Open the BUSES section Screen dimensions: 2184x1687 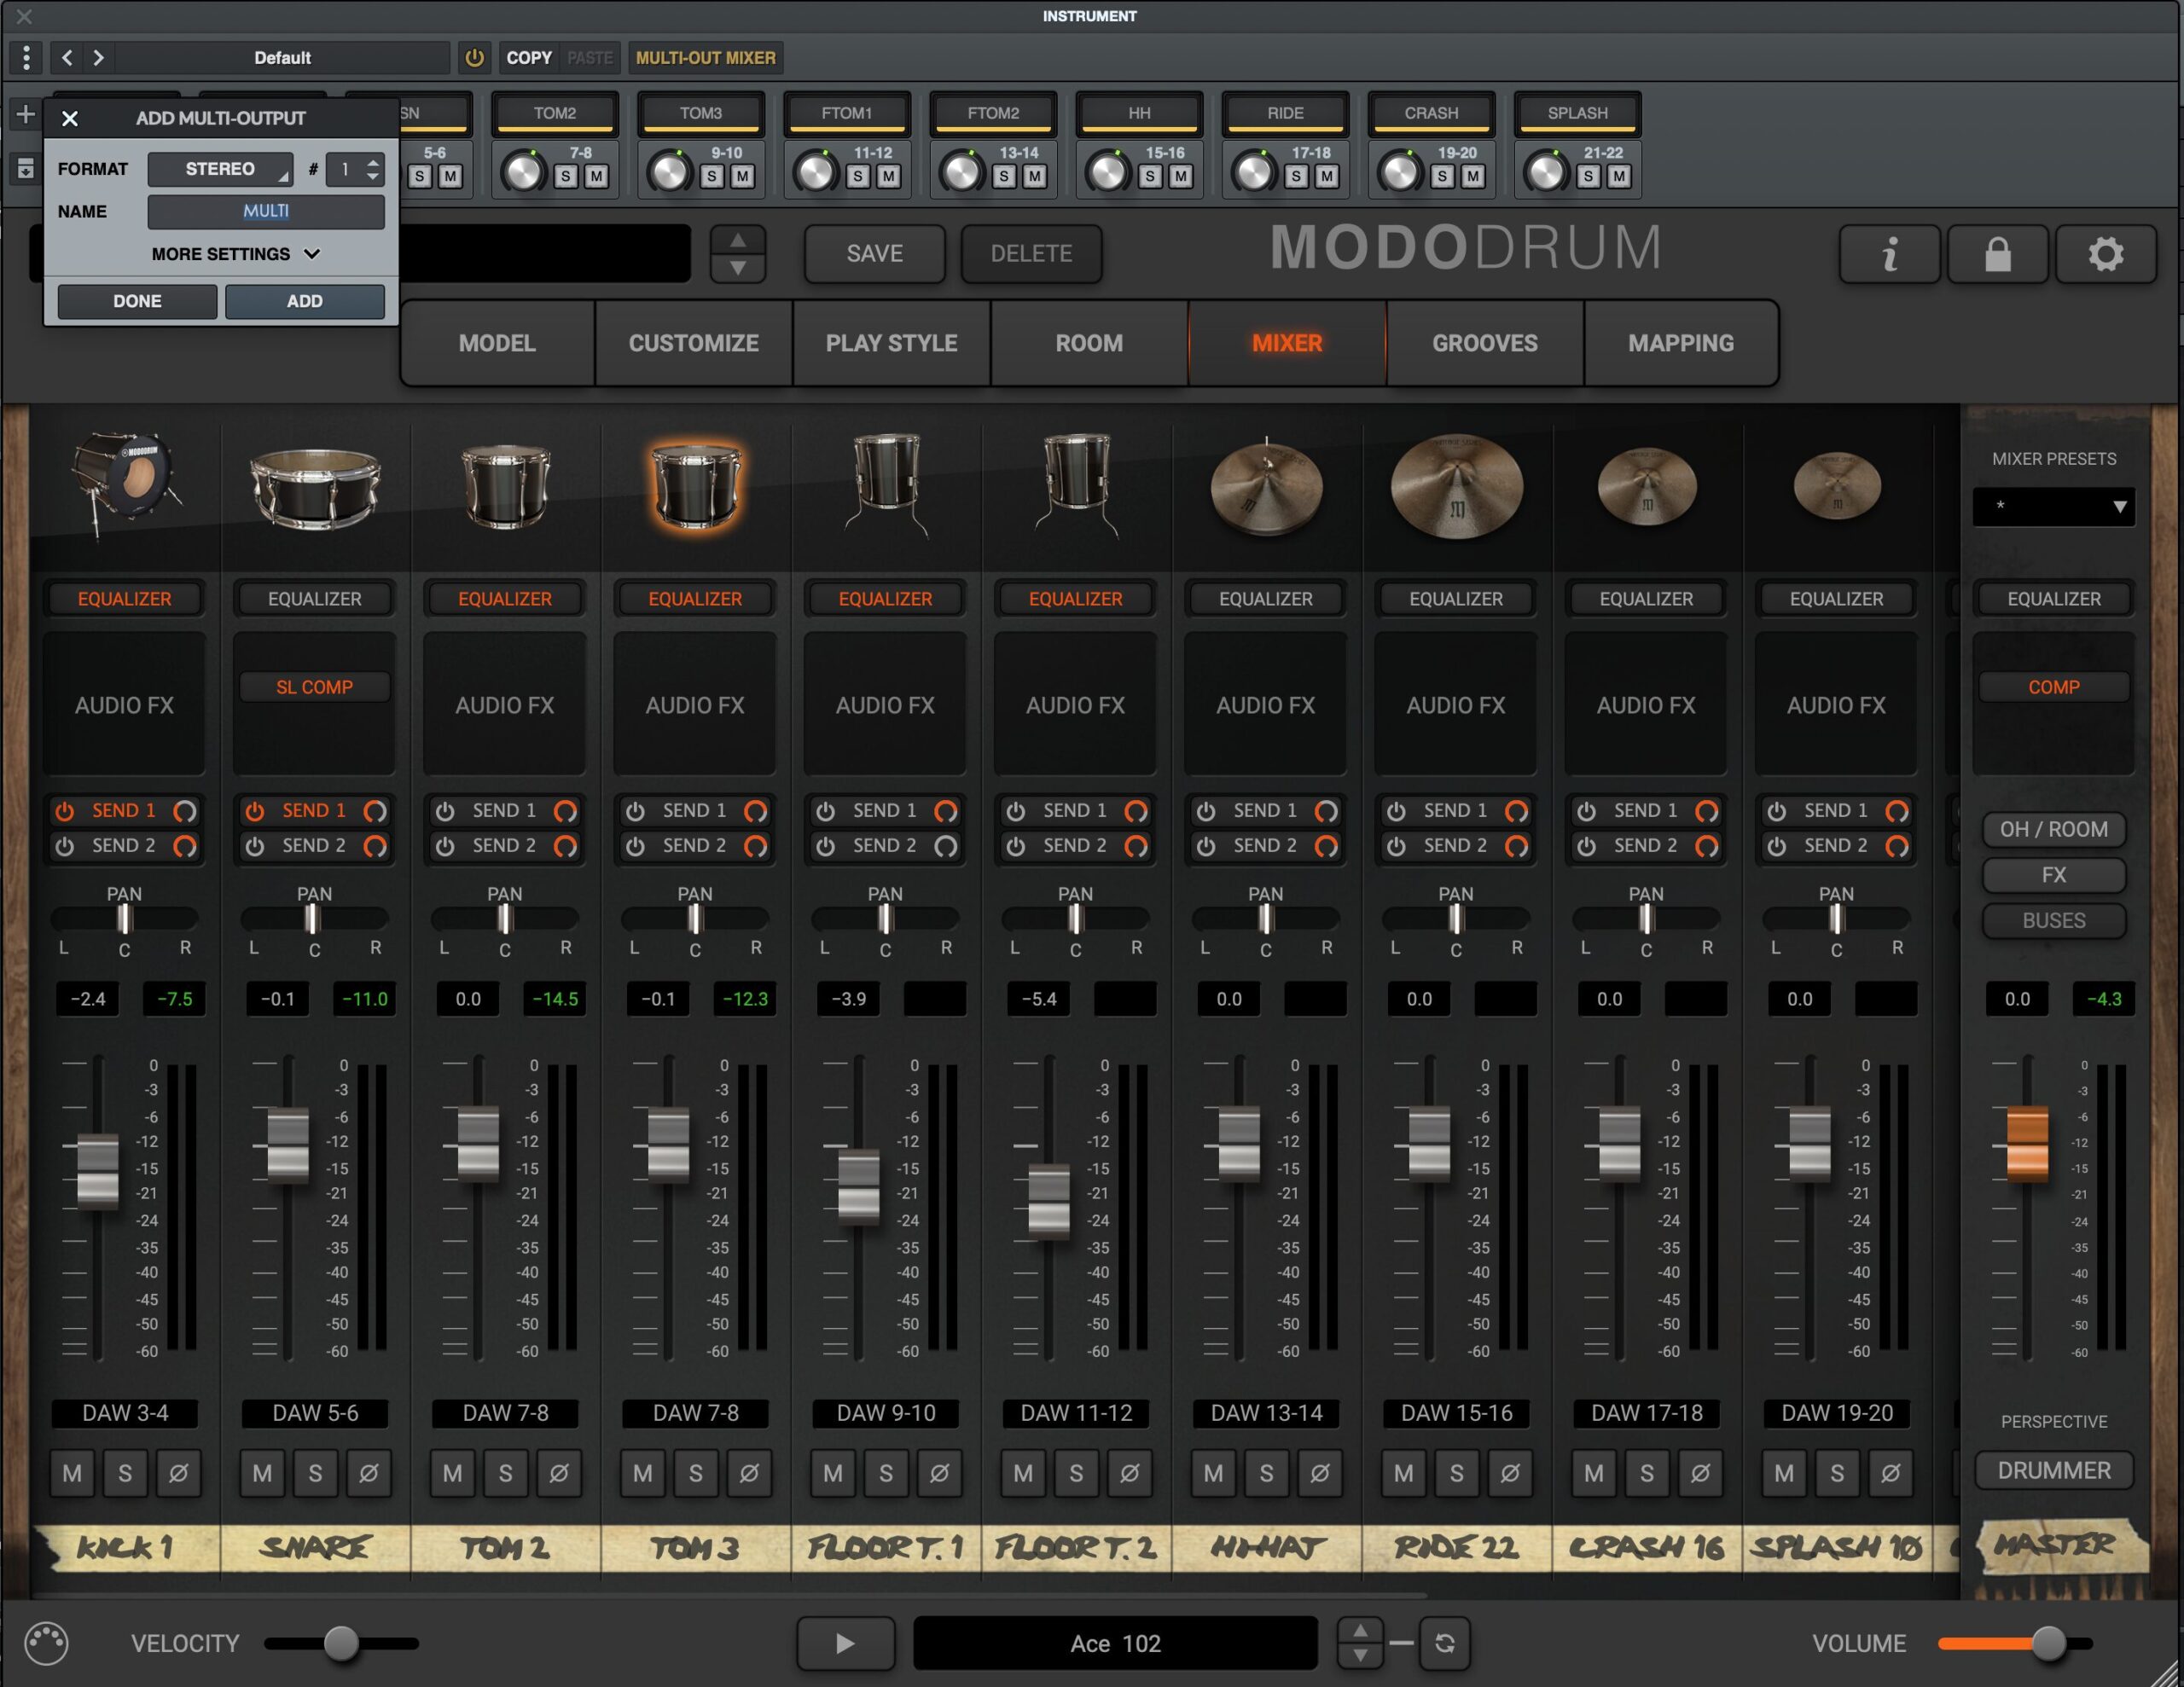click(x=2053, y=921)
